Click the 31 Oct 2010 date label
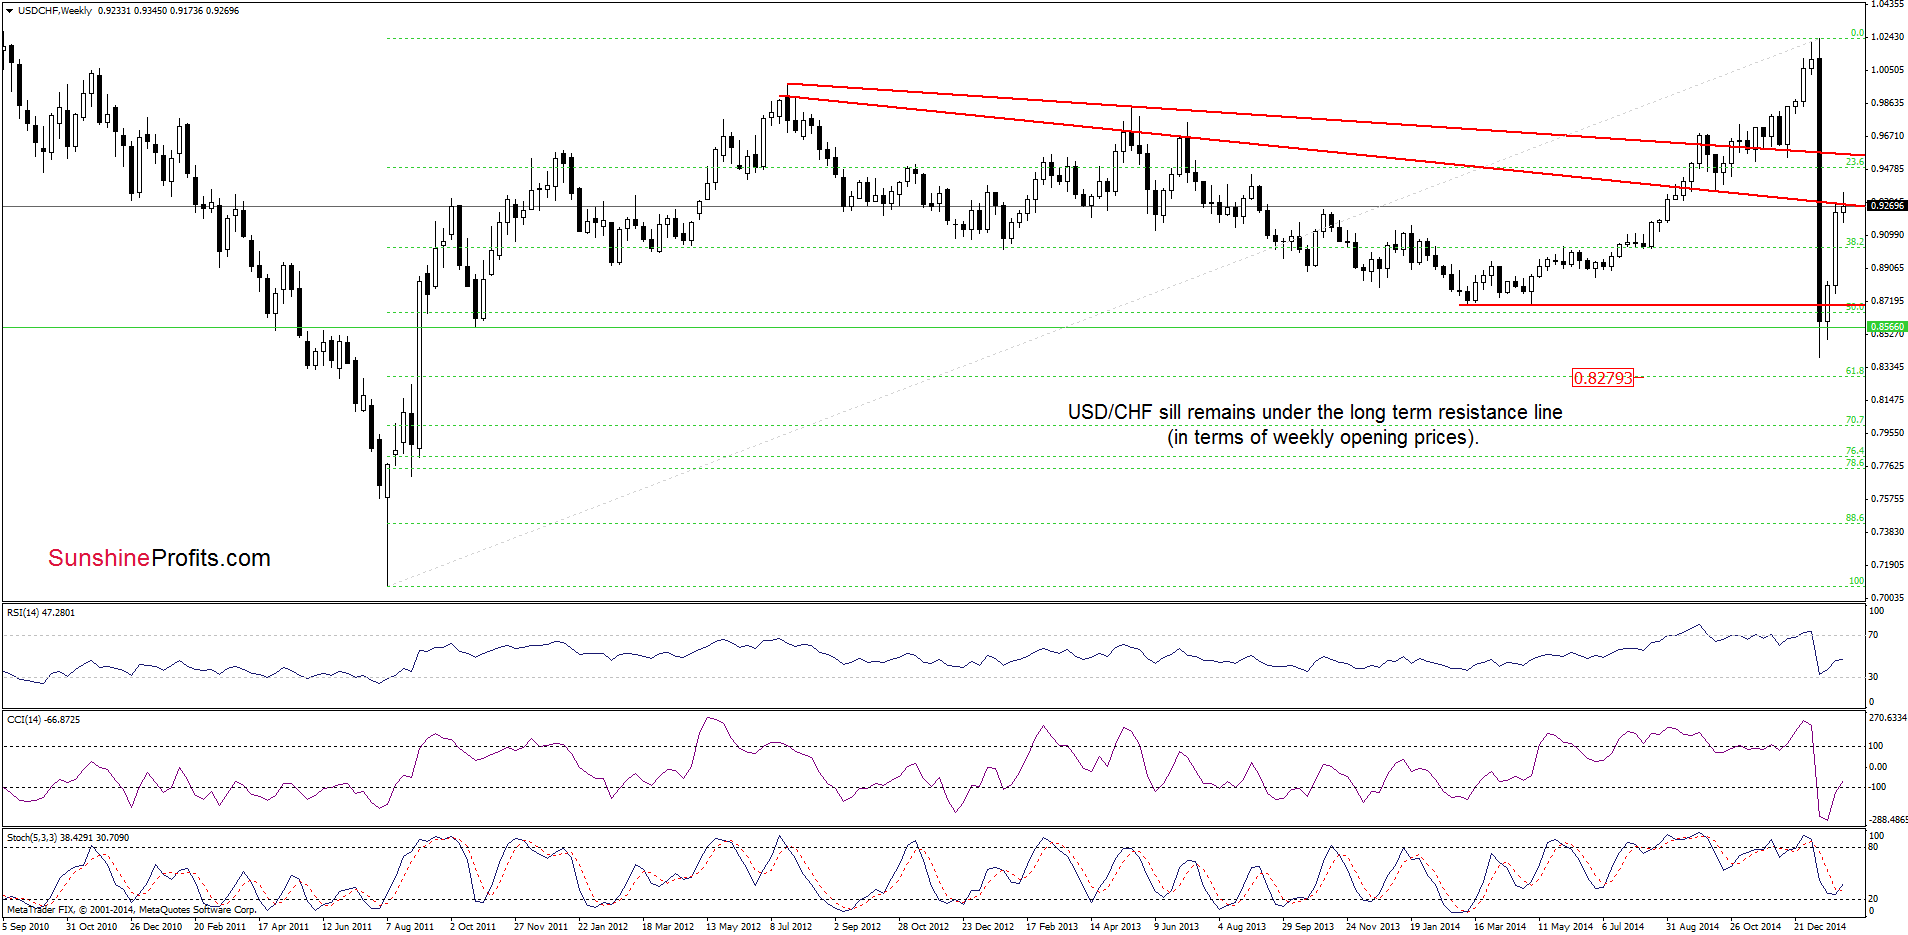 click(x=91, y=927)
